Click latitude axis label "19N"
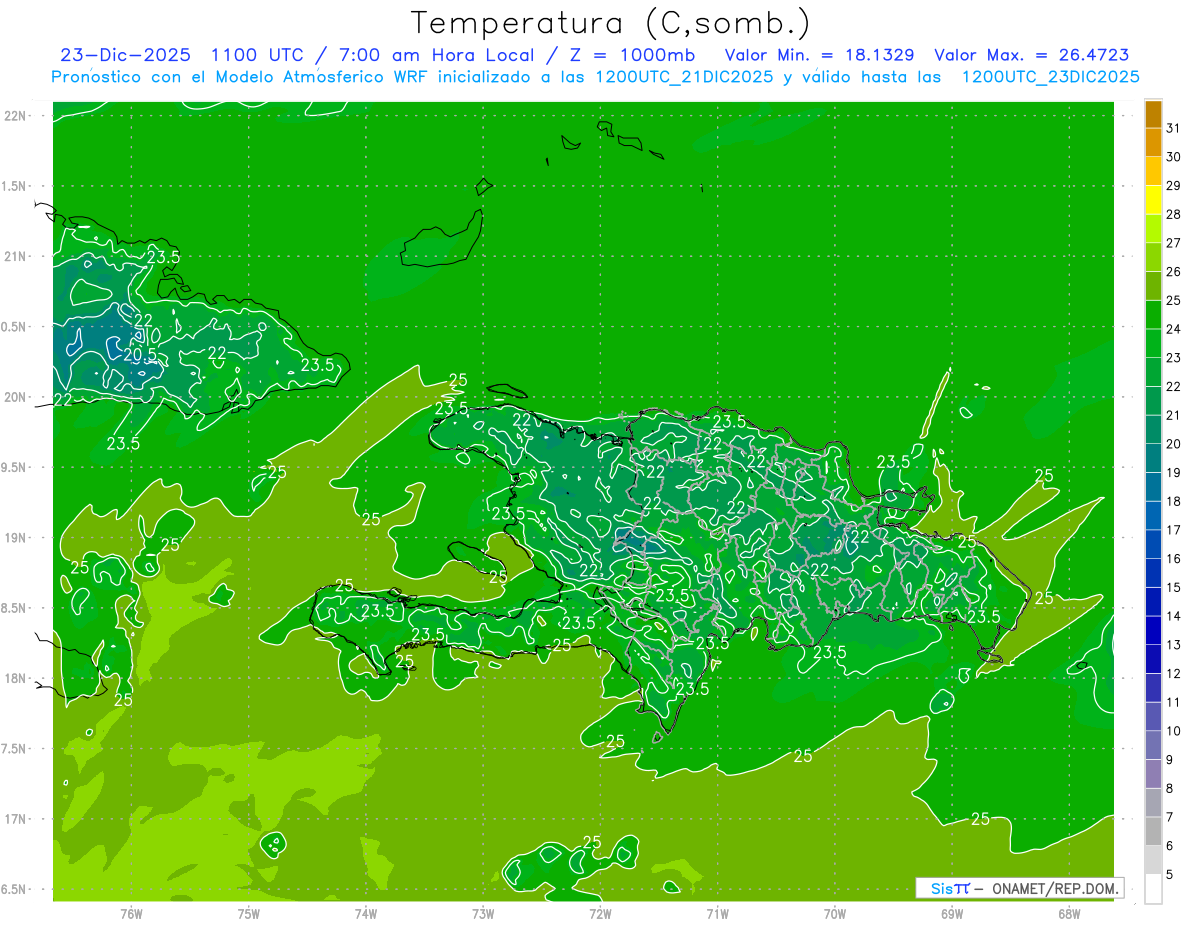Image resolution: width=1200 pixels, height=927 pixels. [16, 537]
